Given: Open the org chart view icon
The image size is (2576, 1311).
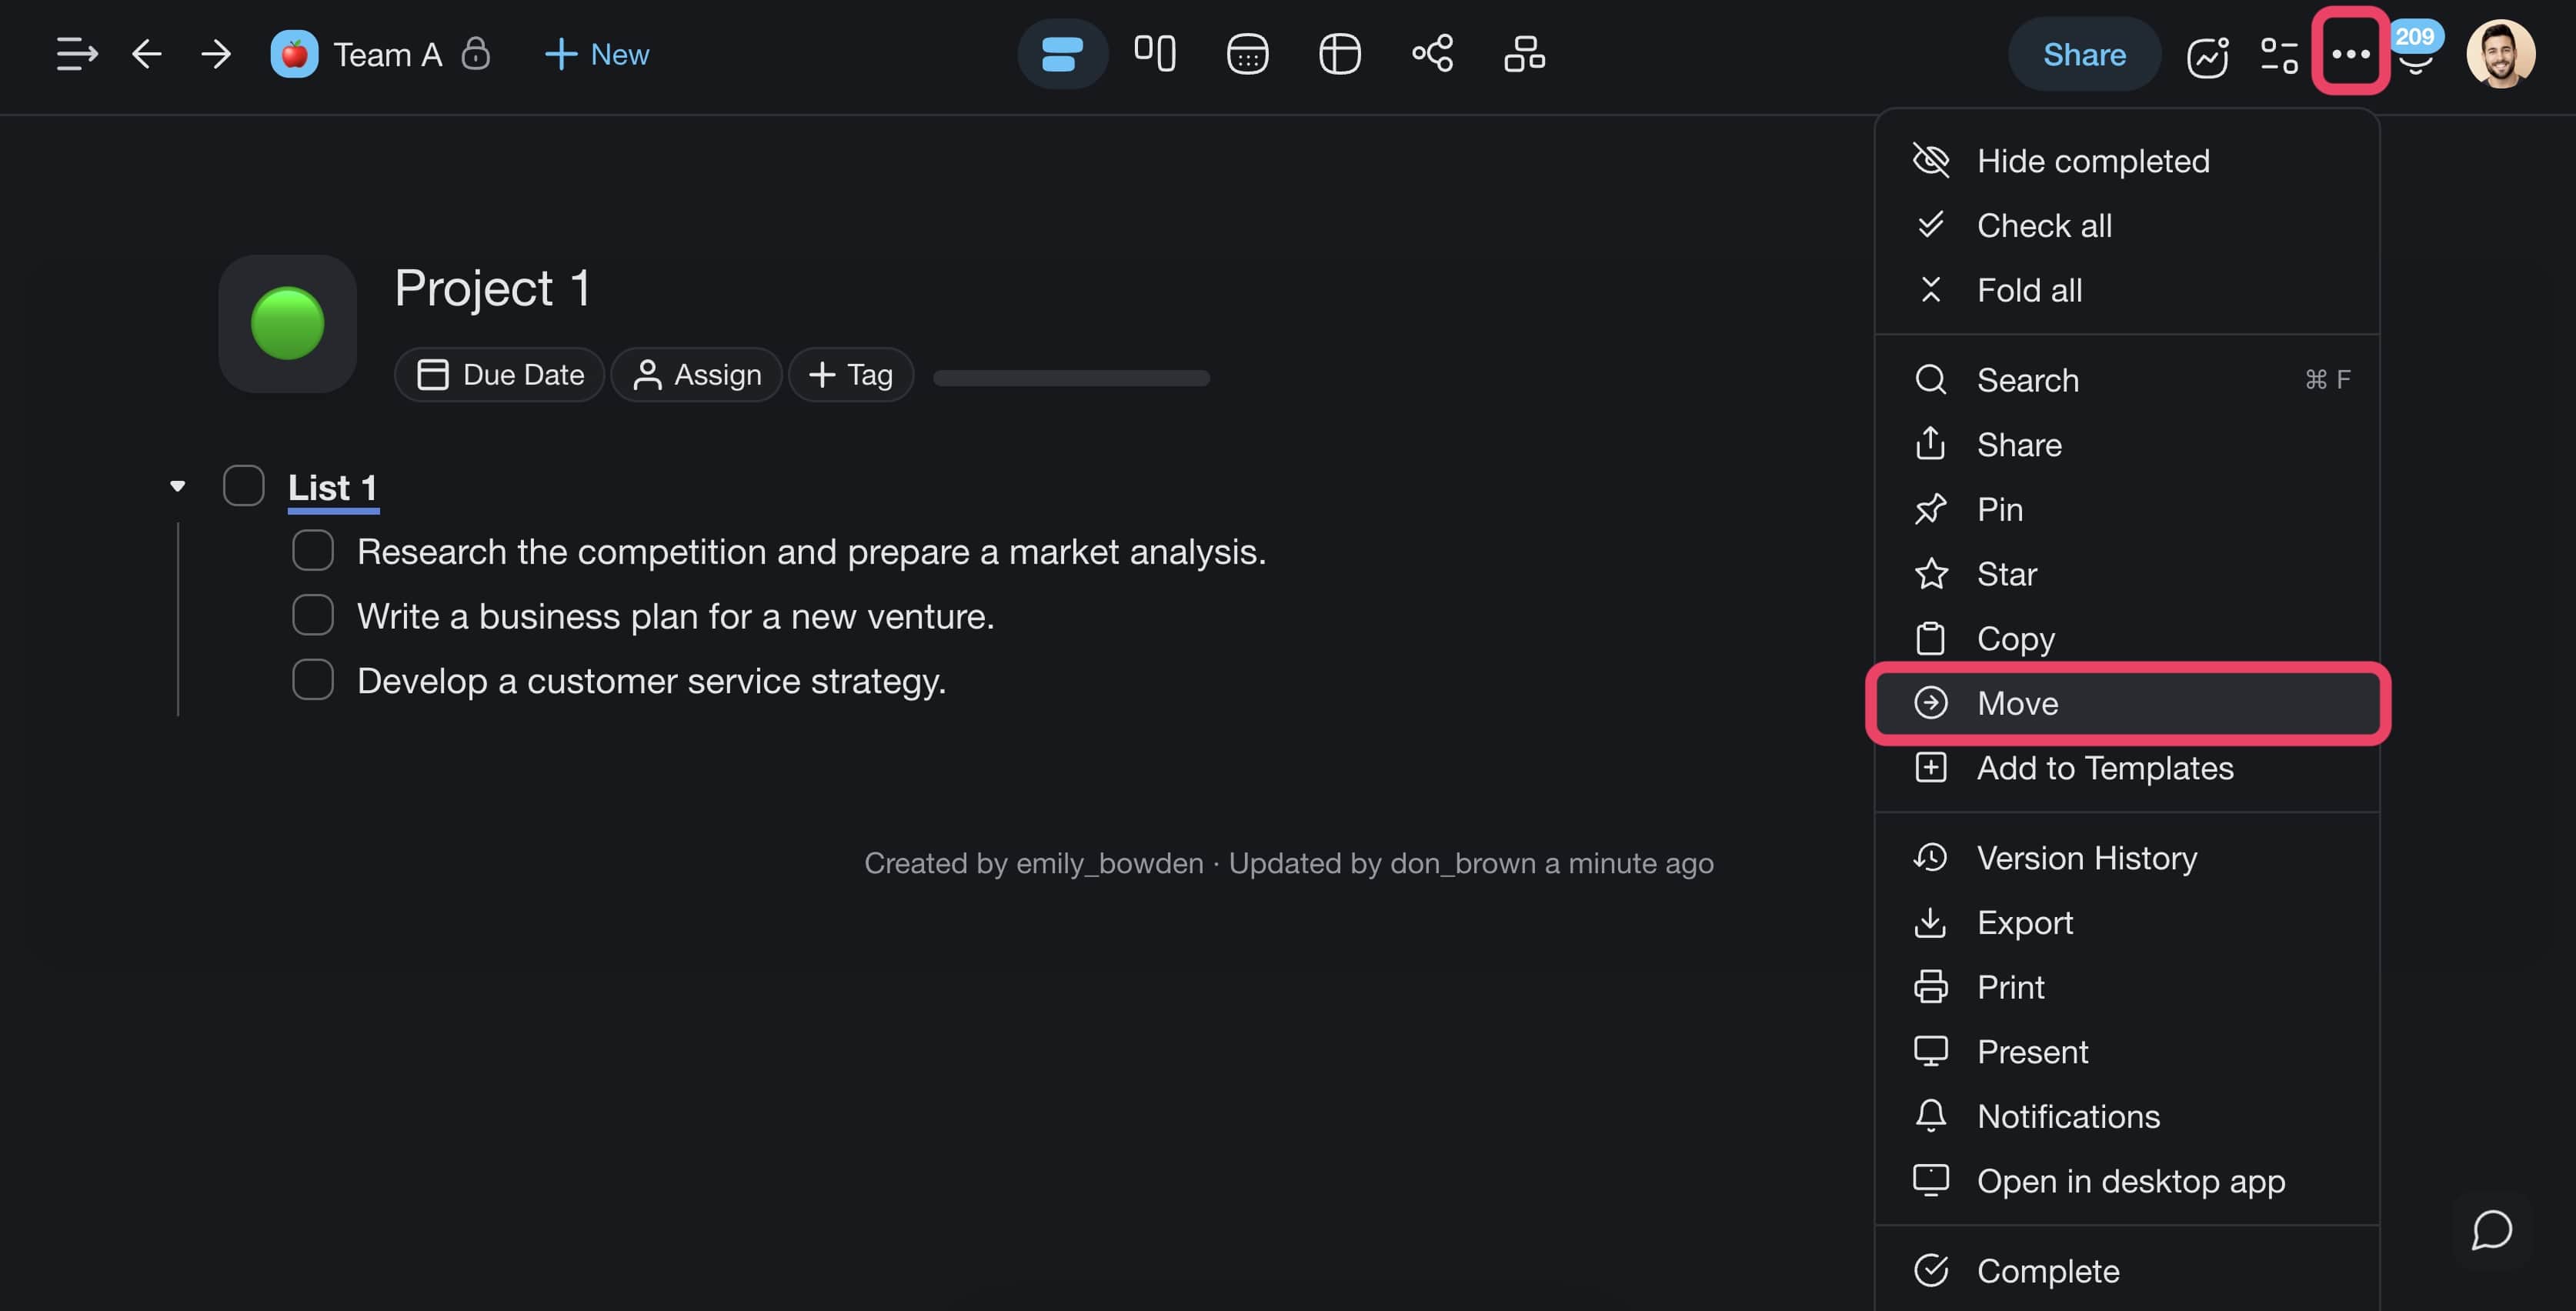Looking at the screenshot, I should (1524, 54).
